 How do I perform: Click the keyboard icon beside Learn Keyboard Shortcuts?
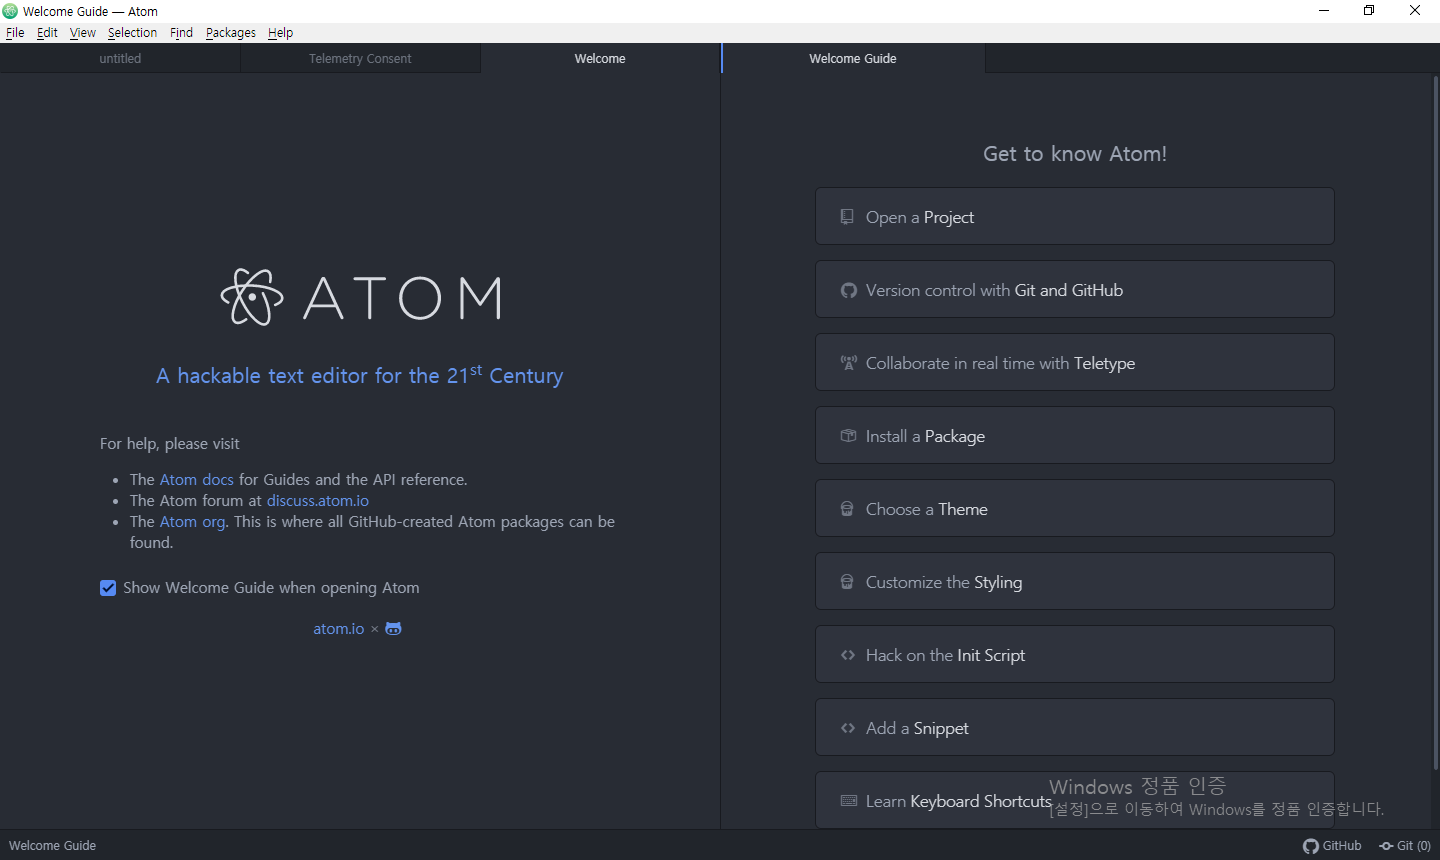point(849,801)
